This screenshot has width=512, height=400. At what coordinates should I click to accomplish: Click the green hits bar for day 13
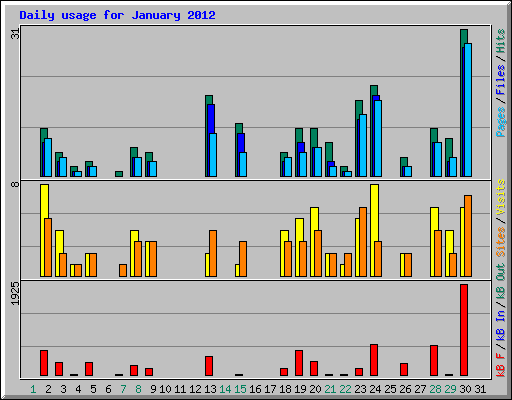[209, 100]
